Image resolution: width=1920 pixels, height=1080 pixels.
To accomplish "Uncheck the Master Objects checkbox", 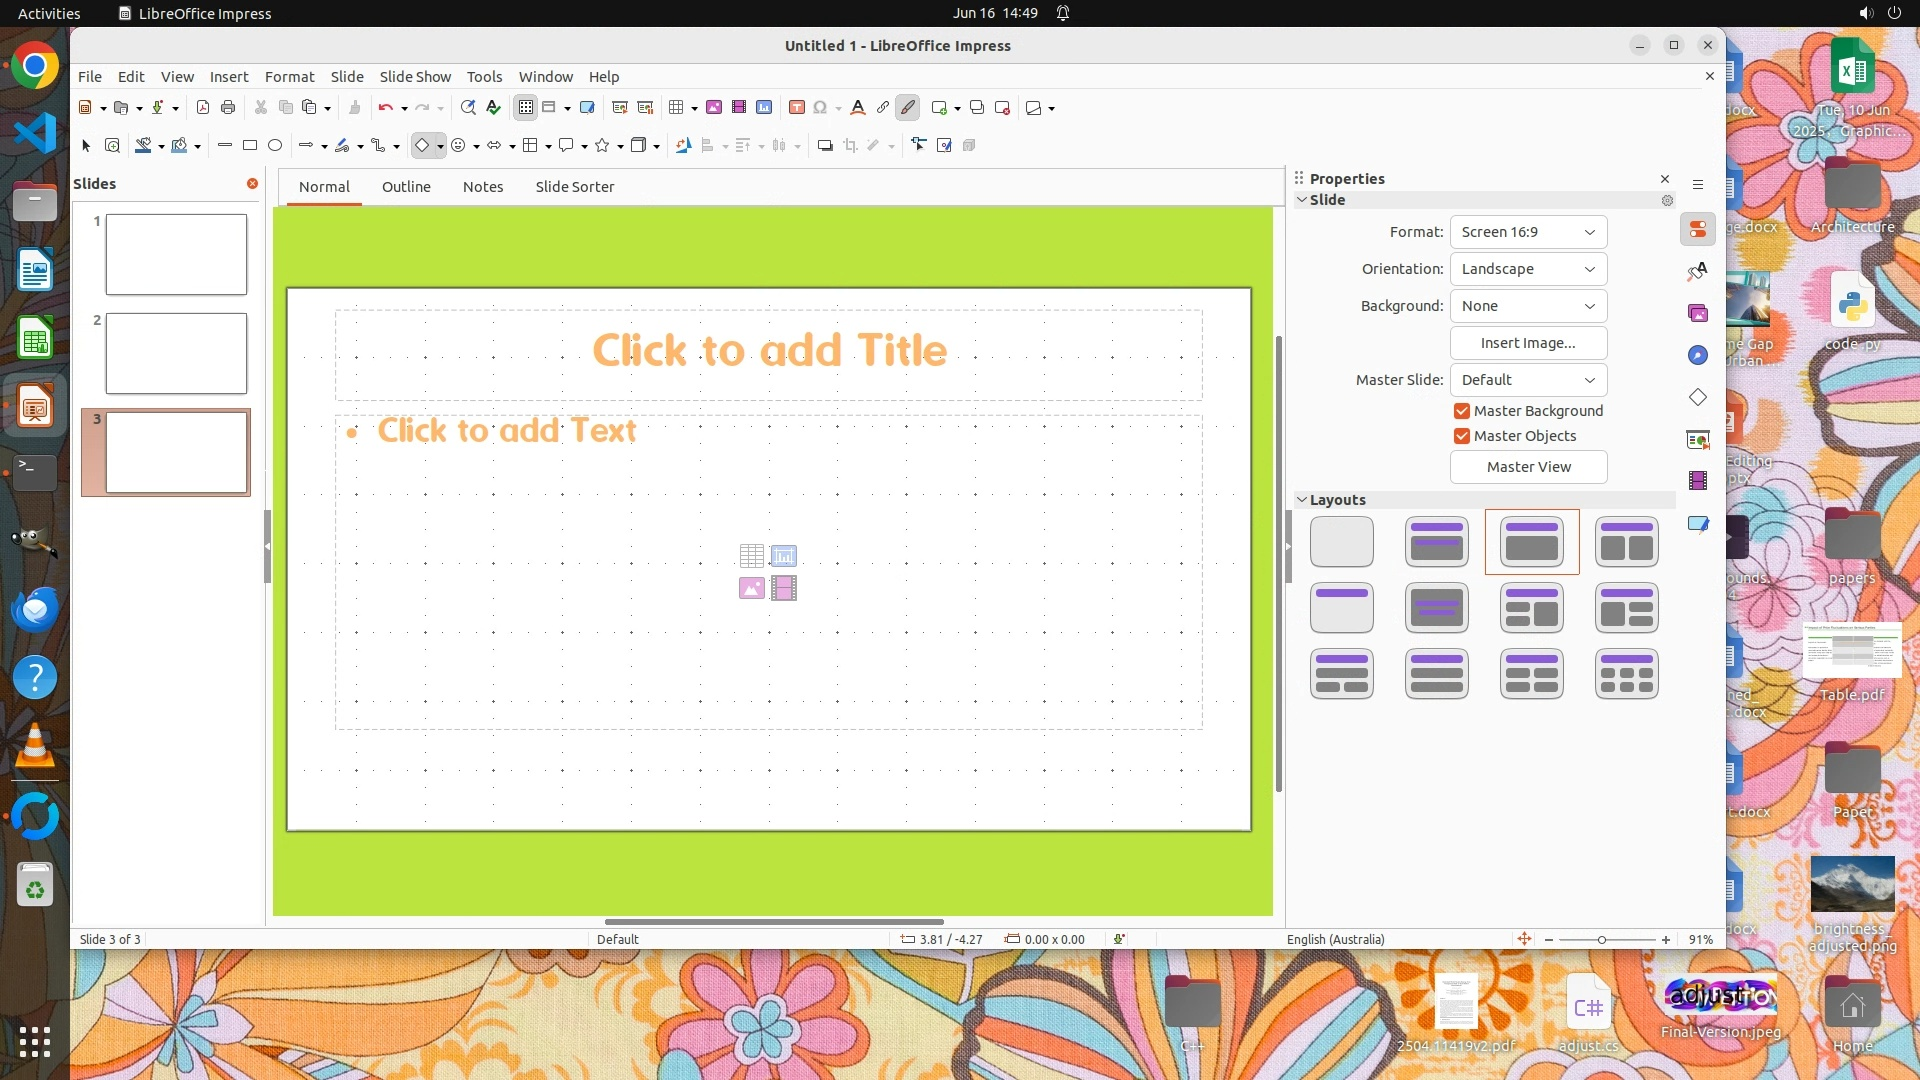I will [x=1462, y=436].
